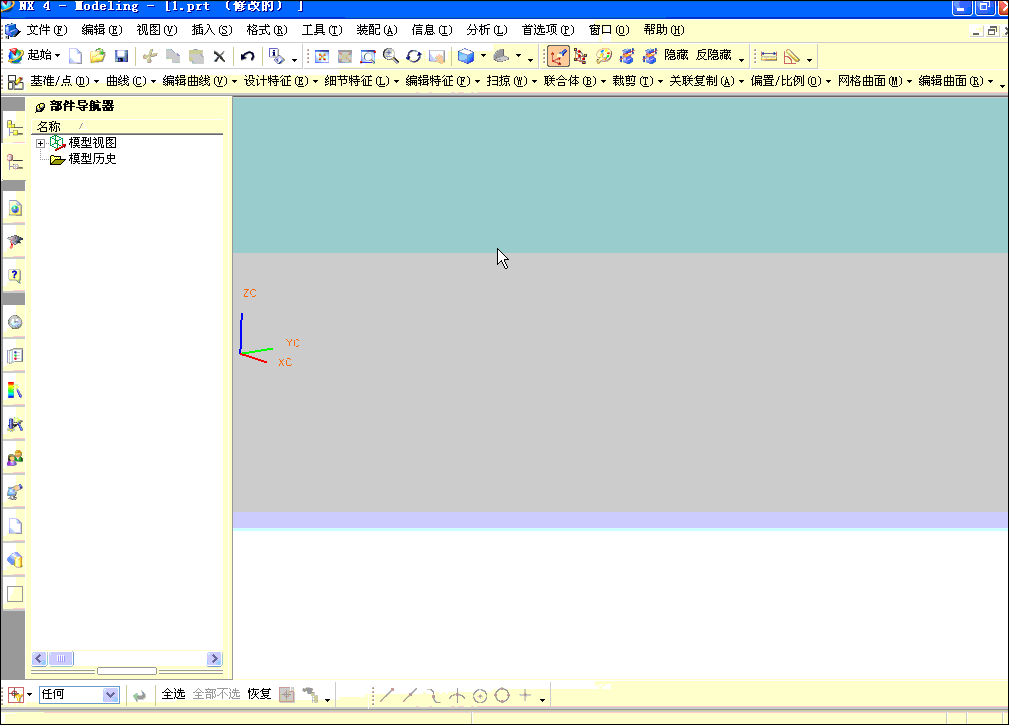
Task: Undo the last action
Action: pos(248,56)
